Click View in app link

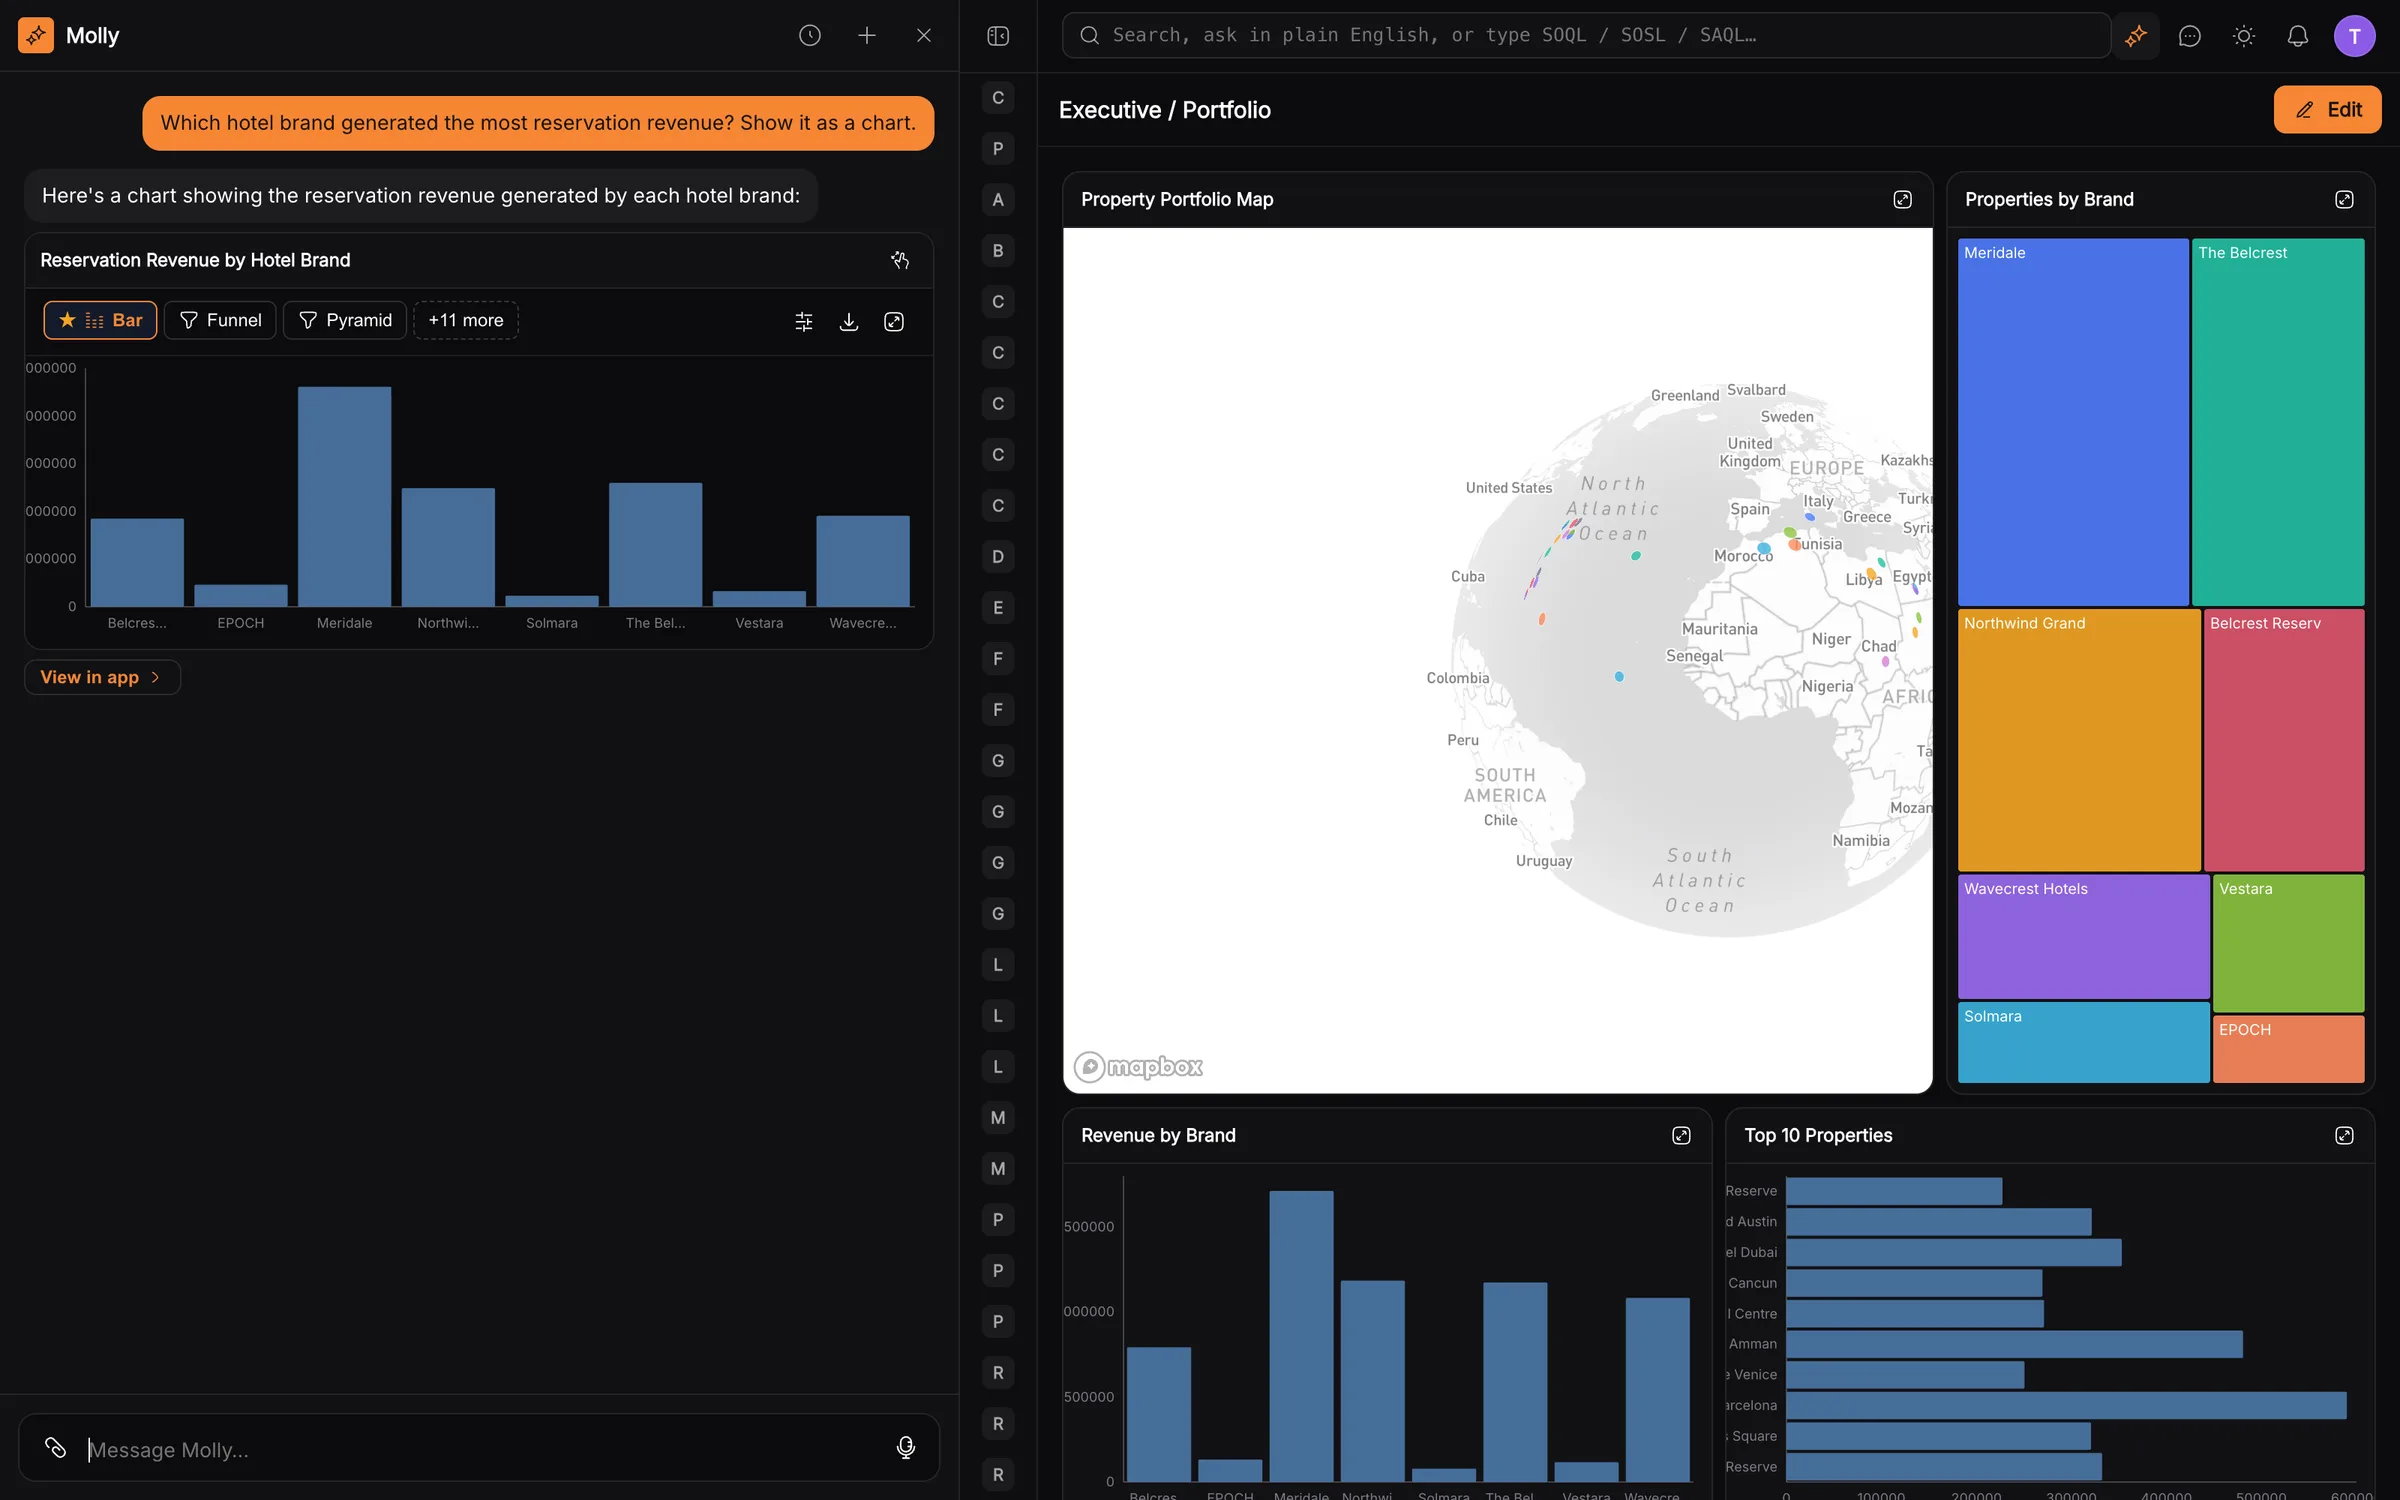point(102,677)
